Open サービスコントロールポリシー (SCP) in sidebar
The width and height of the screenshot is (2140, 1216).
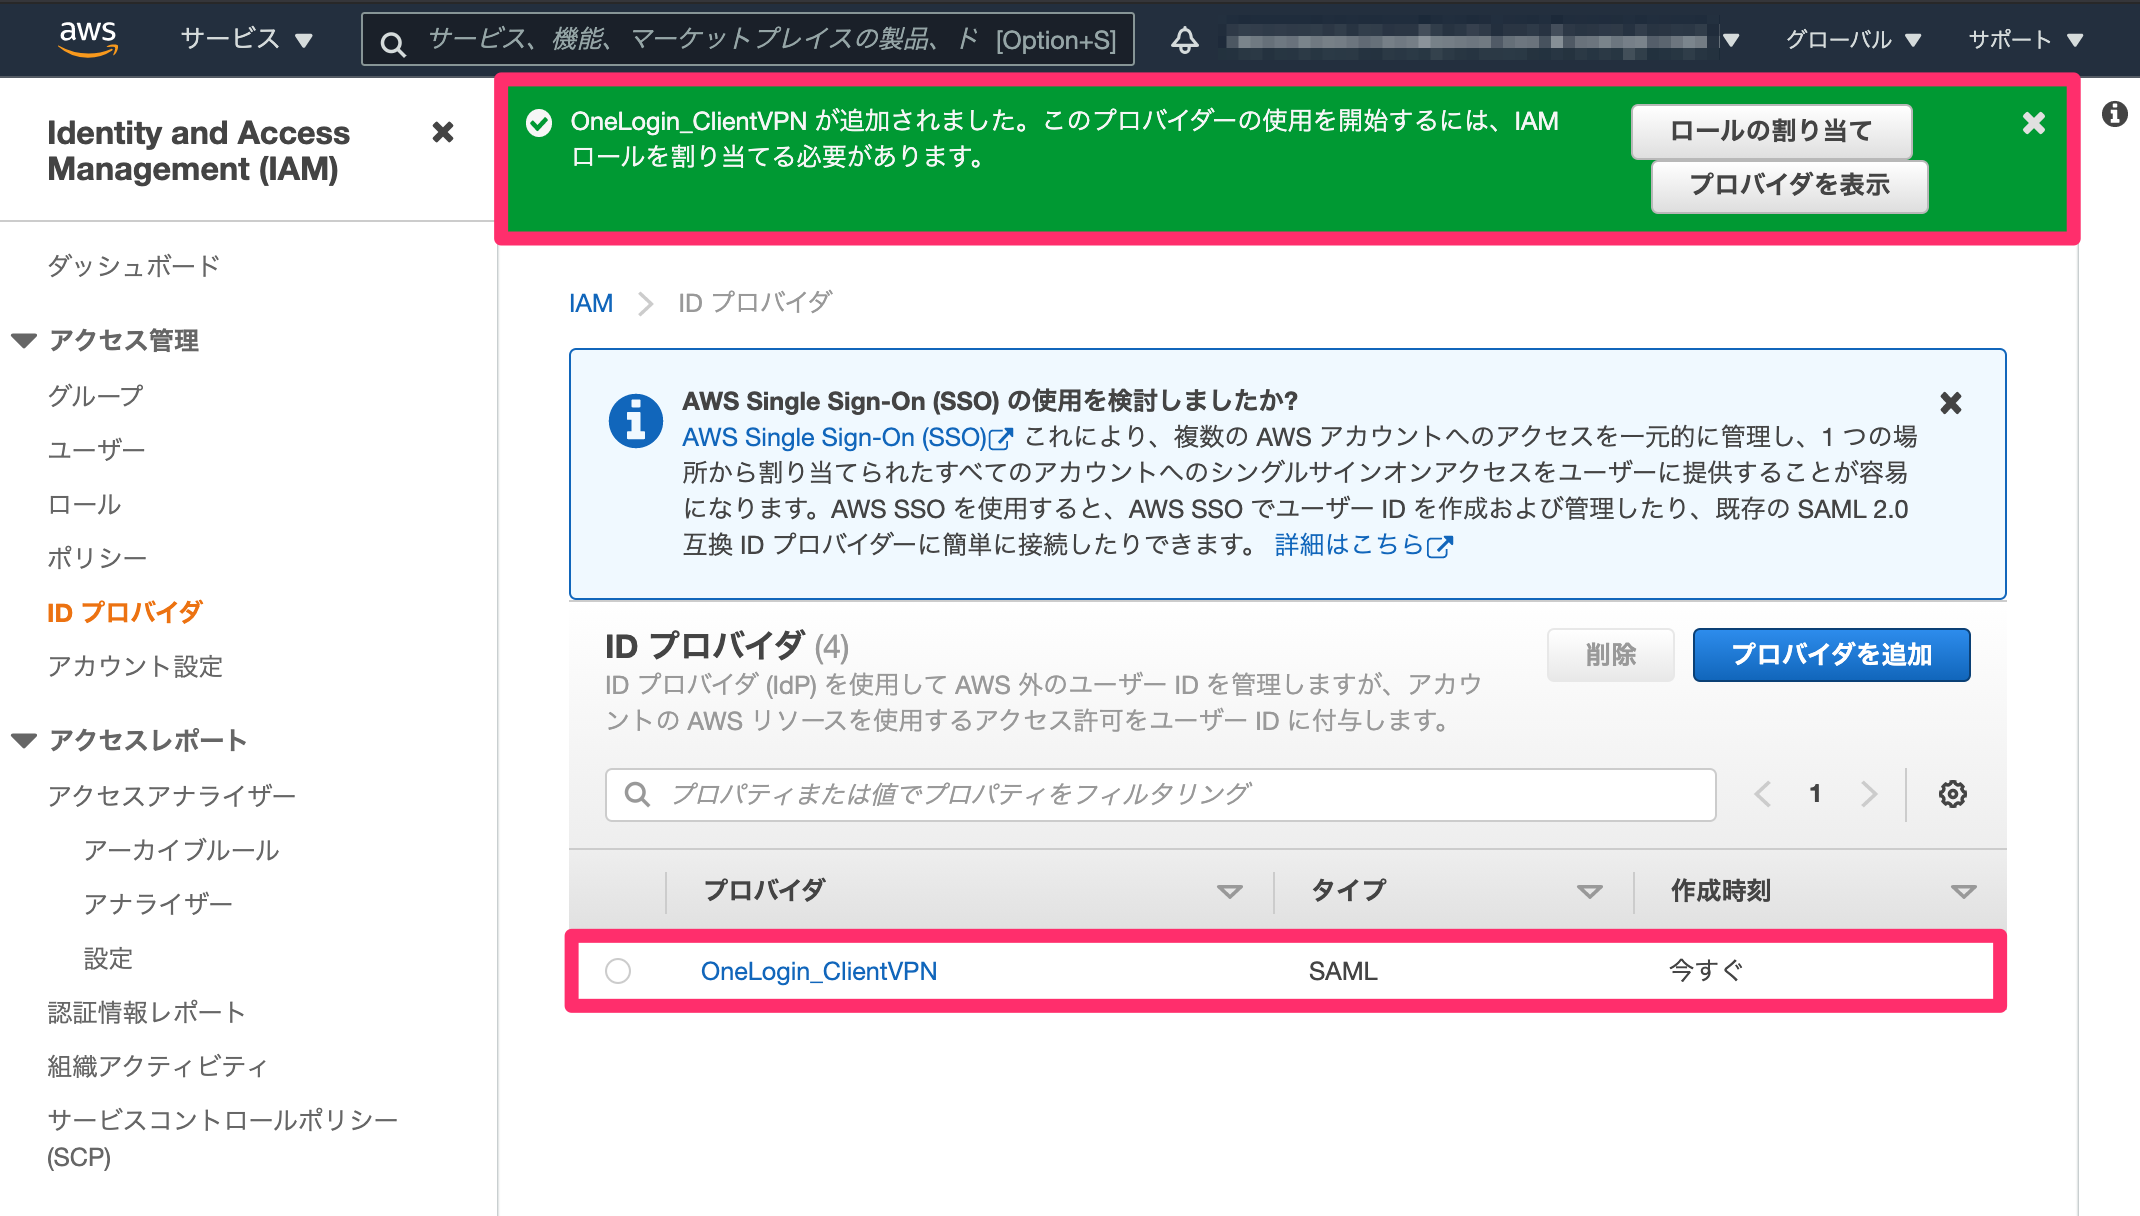point(223,1138)
